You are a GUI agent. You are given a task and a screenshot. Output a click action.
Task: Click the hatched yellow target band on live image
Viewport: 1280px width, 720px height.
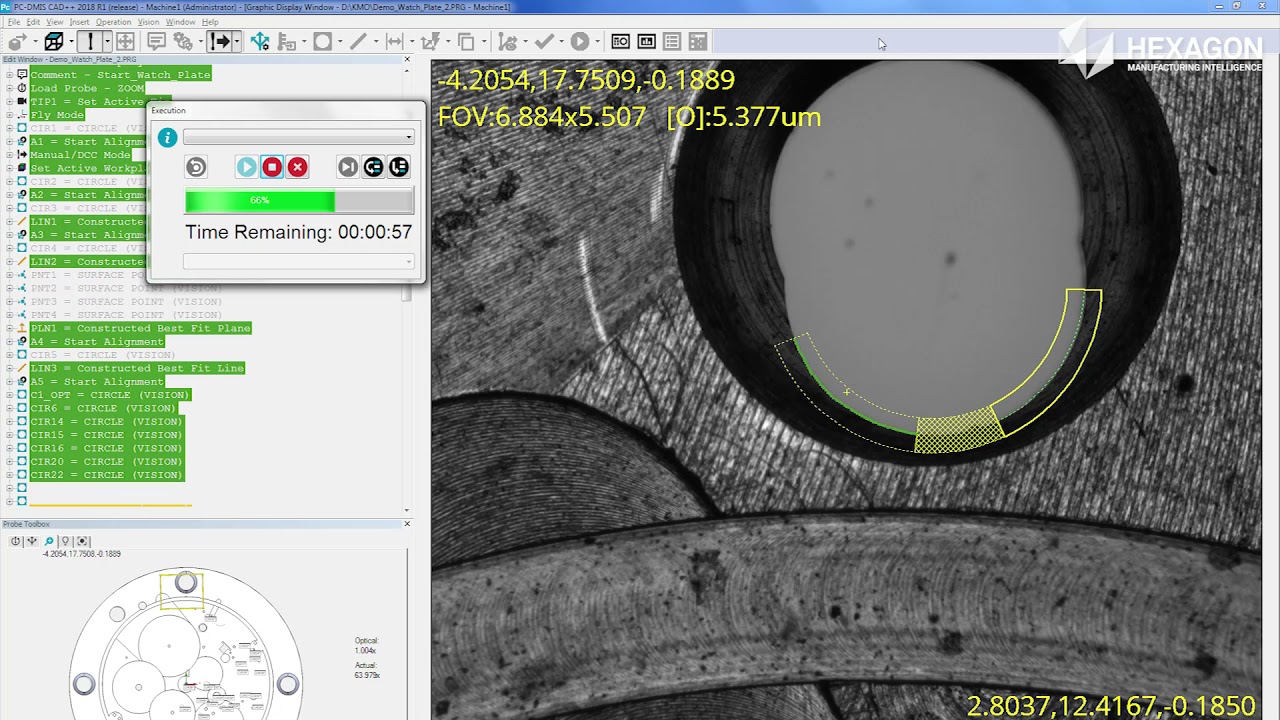click(x=959, y=430)
